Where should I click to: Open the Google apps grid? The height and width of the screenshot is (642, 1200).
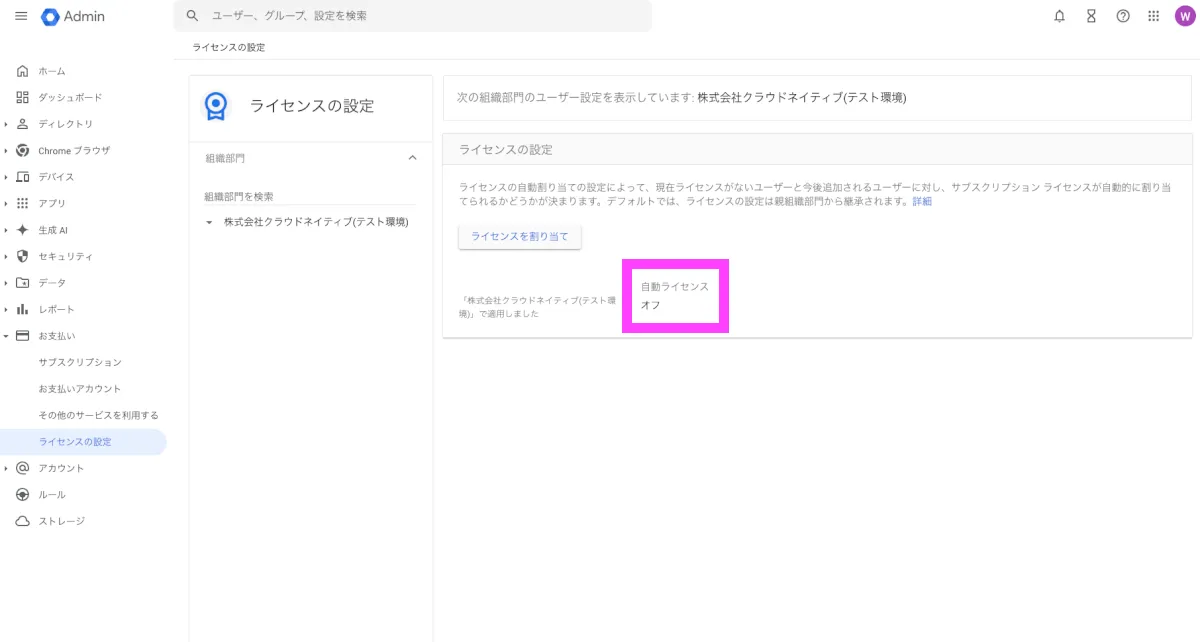[x=1153, y=16]
